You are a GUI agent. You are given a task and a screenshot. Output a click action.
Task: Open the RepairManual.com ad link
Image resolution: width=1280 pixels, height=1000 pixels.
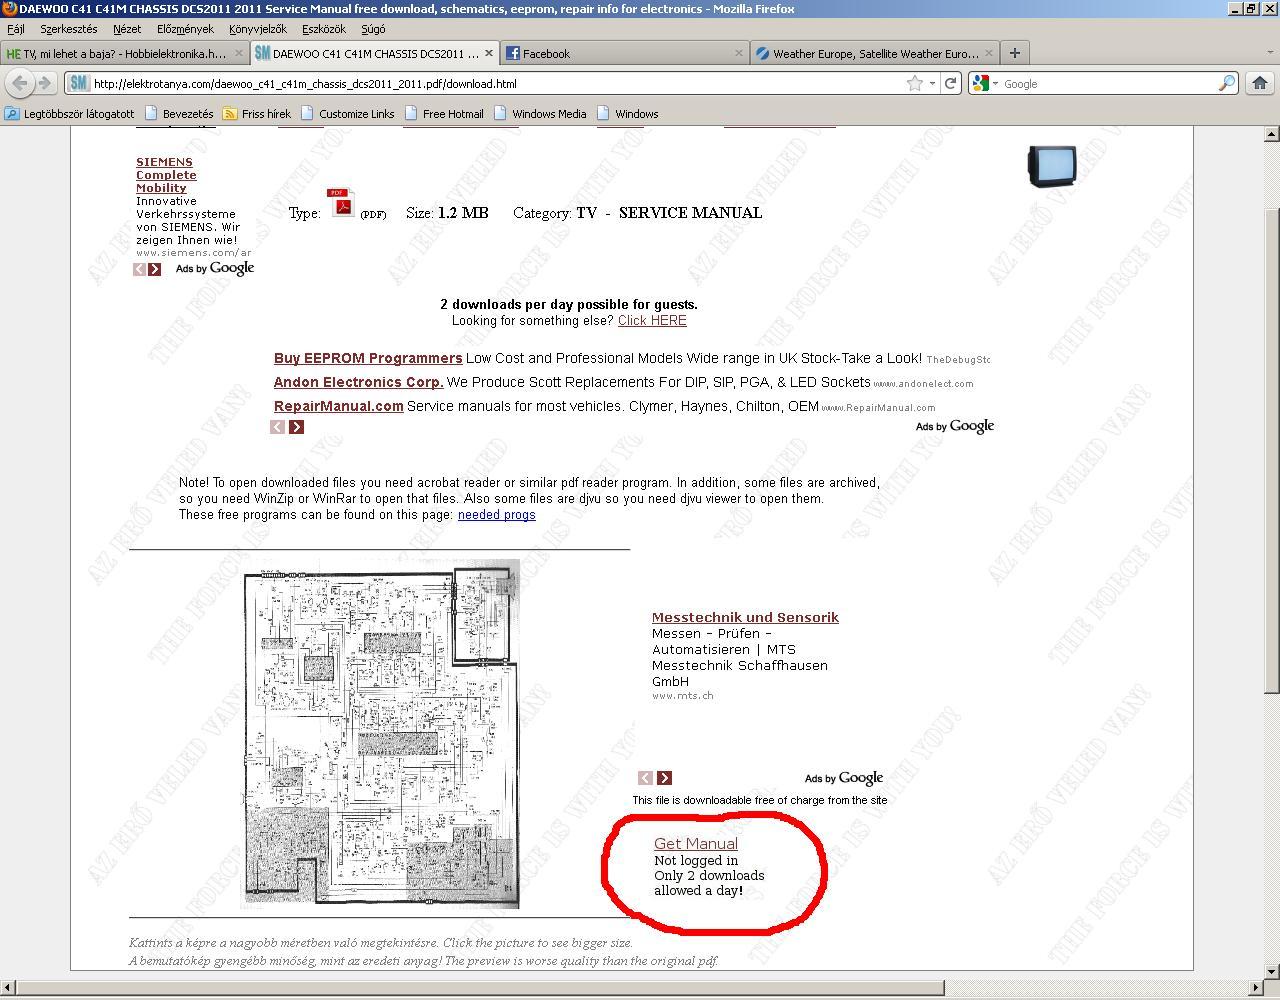[x=339, y=406]
